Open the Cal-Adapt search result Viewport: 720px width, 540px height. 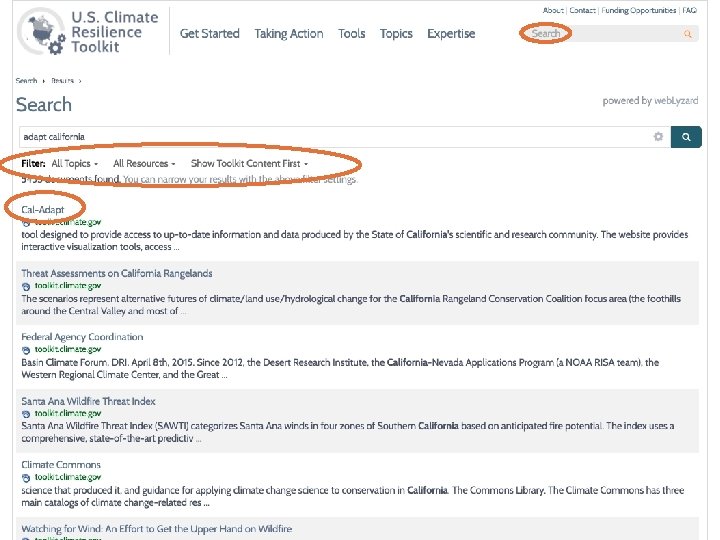click(43, 209)
